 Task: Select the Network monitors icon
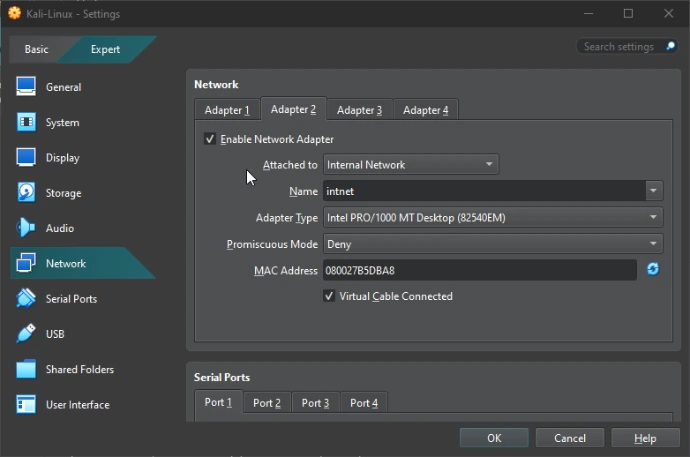26,263
